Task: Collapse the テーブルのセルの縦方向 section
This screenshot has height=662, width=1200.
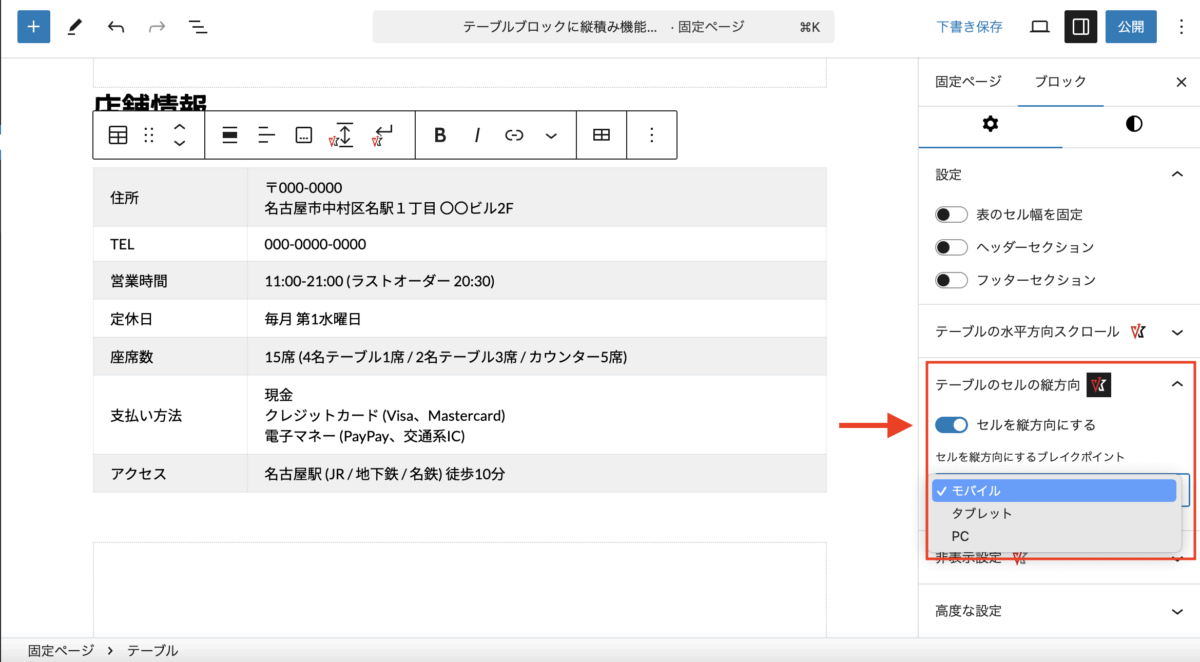Action: pos(1177,384)
